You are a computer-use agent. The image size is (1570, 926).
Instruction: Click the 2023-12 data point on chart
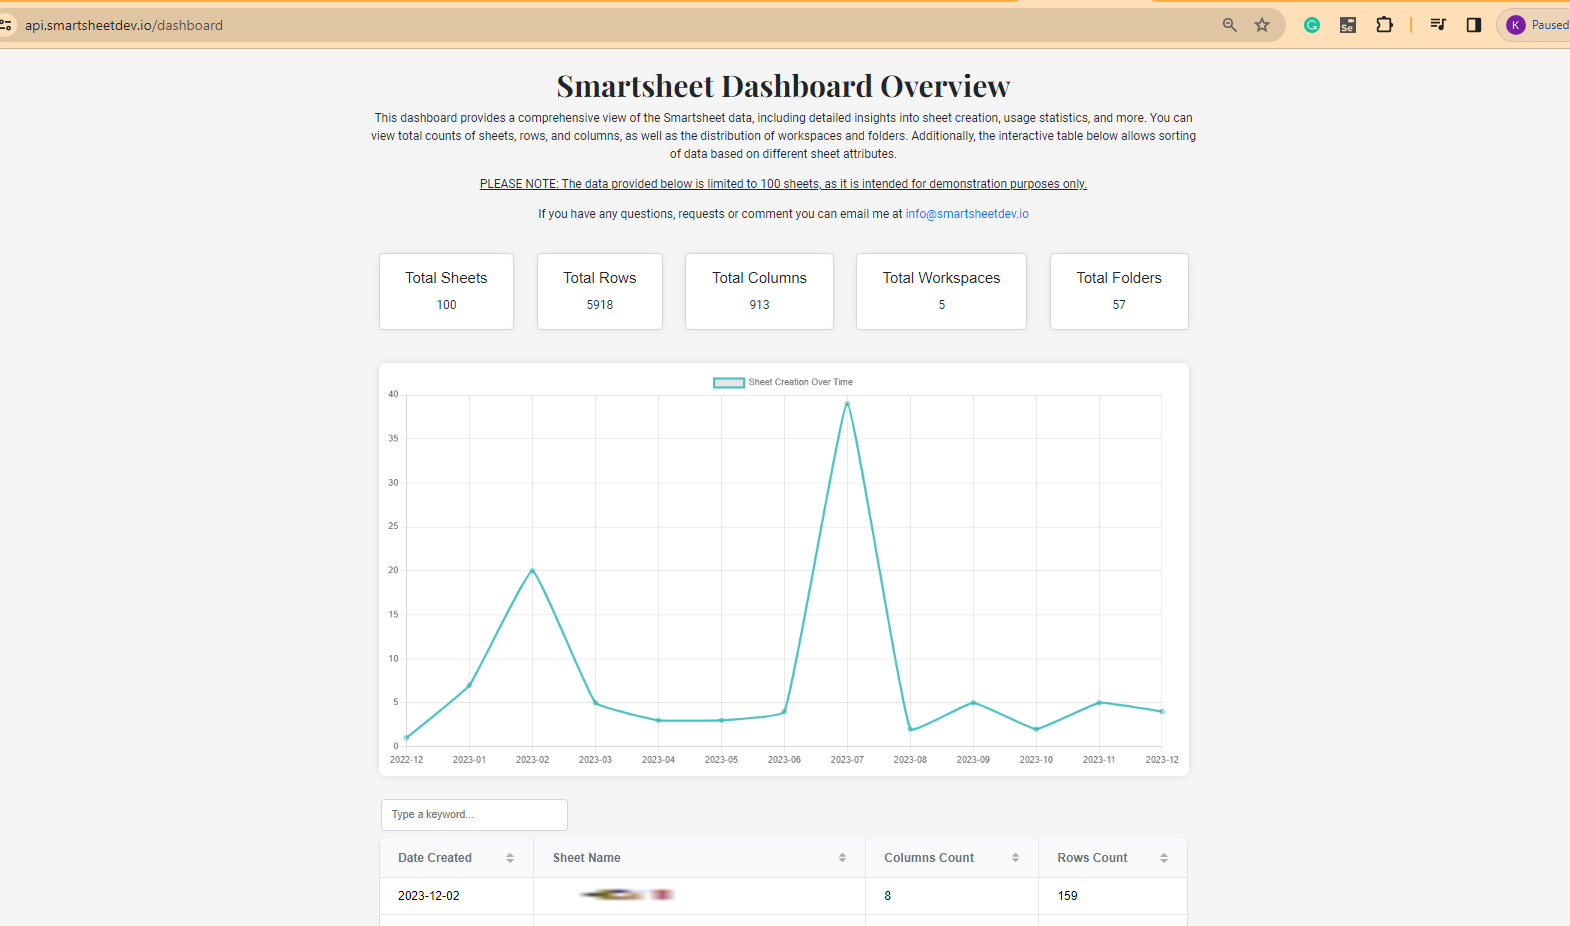pyautogui.click(x=1162, y=712)
